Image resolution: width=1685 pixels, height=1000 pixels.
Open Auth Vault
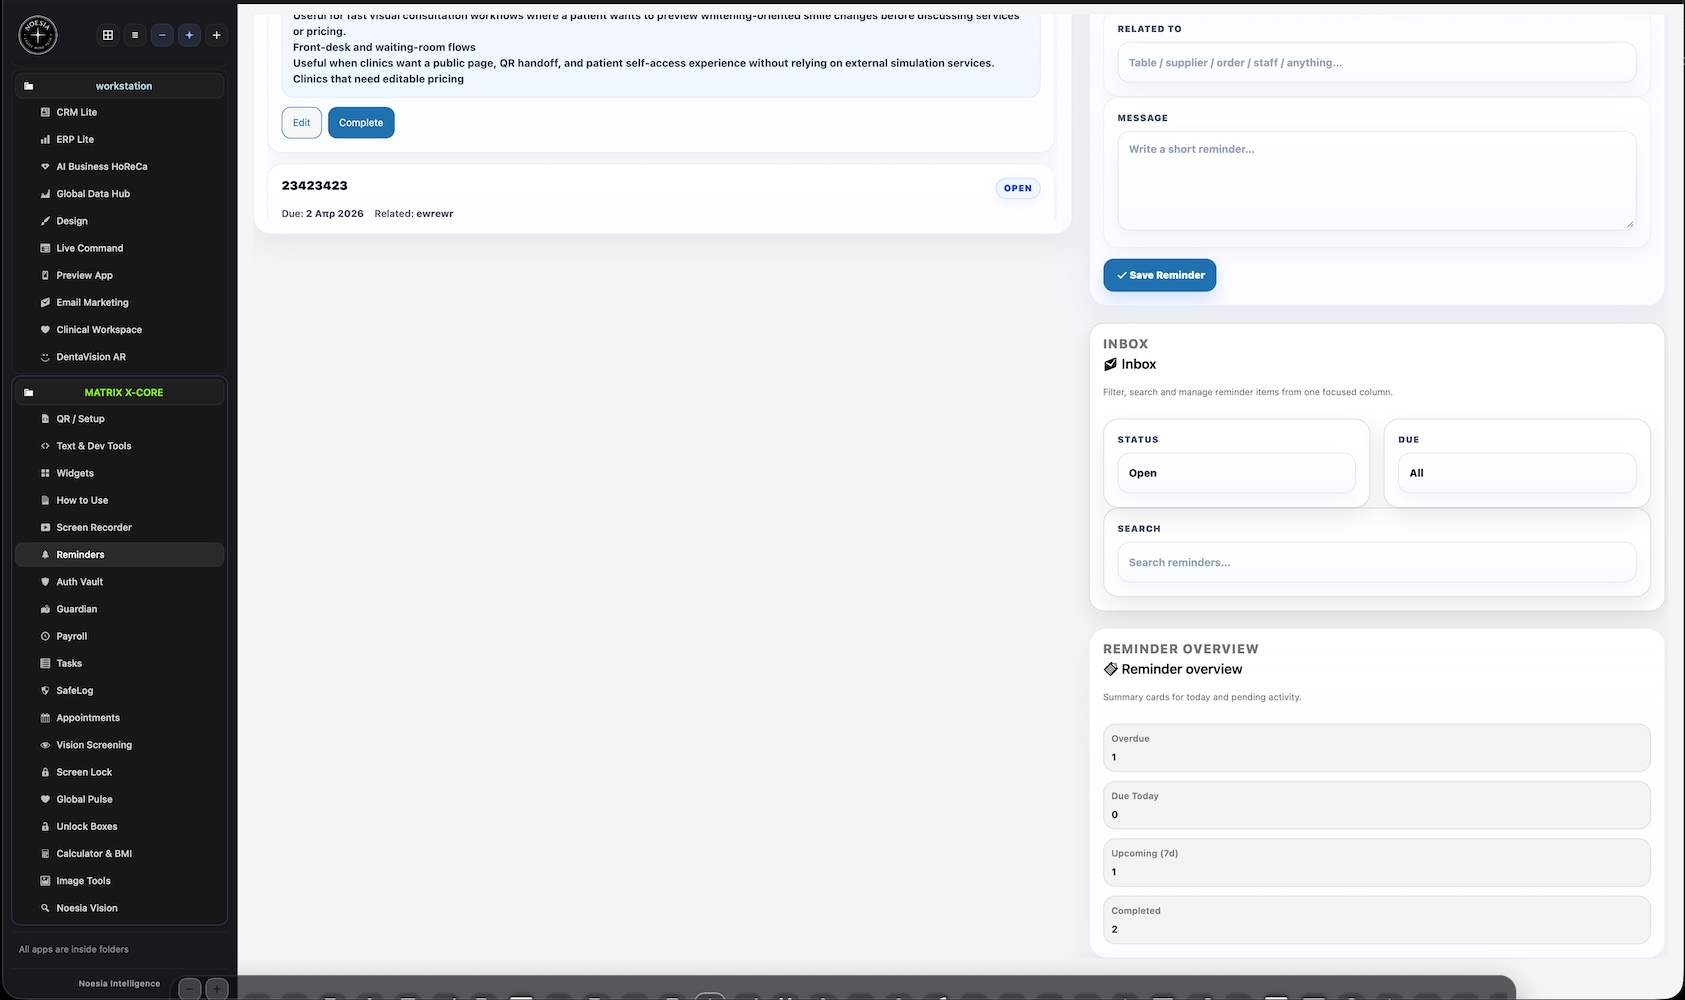point(120,582)
